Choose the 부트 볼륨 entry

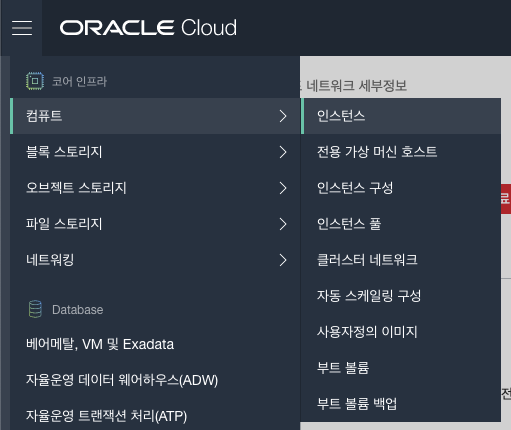(401, 368)
